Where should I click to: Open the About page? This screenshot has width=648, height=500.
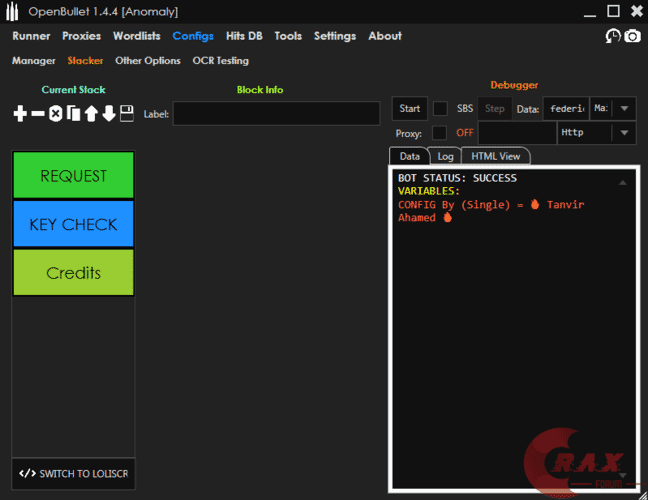click(385, 36)
